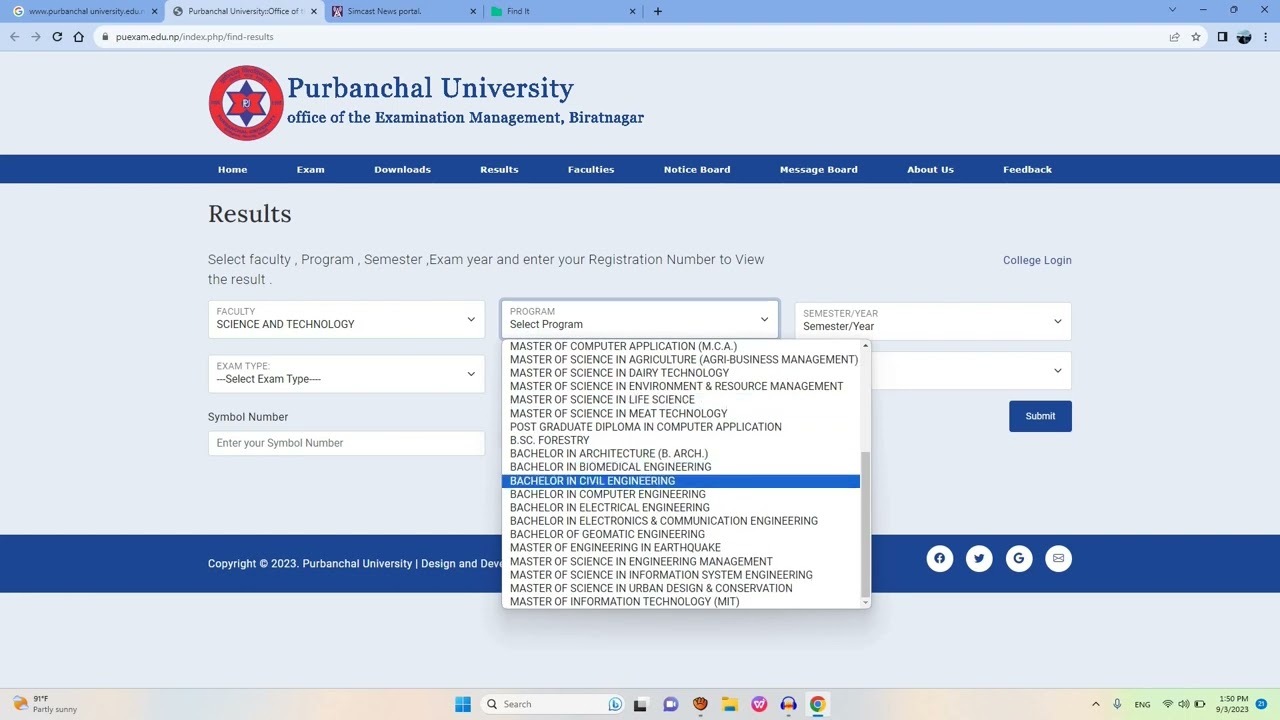This screenshot has width=1280, height=720.
Task: Select Bachelor in Computer Engineering option
Action: pos(680,494)
